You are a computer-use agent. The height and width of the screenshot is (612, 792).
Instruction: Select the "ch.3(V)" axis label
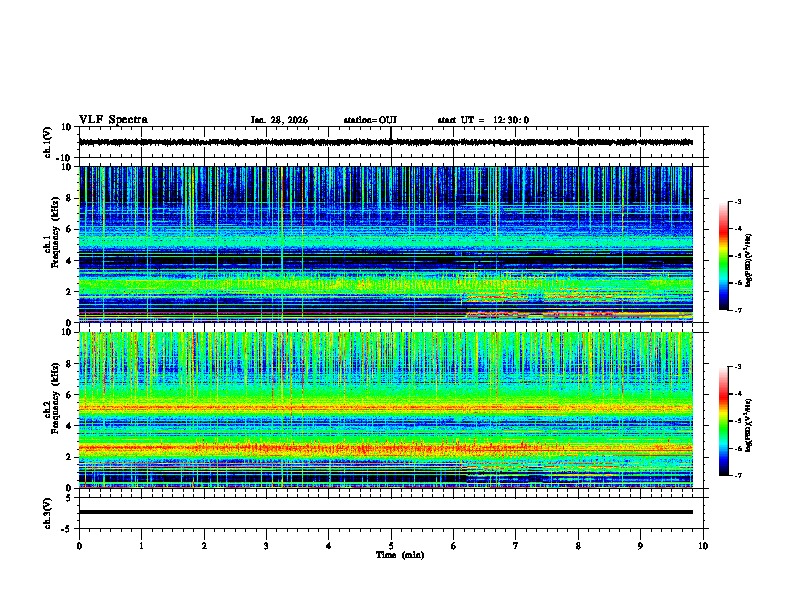coord(47,513)
